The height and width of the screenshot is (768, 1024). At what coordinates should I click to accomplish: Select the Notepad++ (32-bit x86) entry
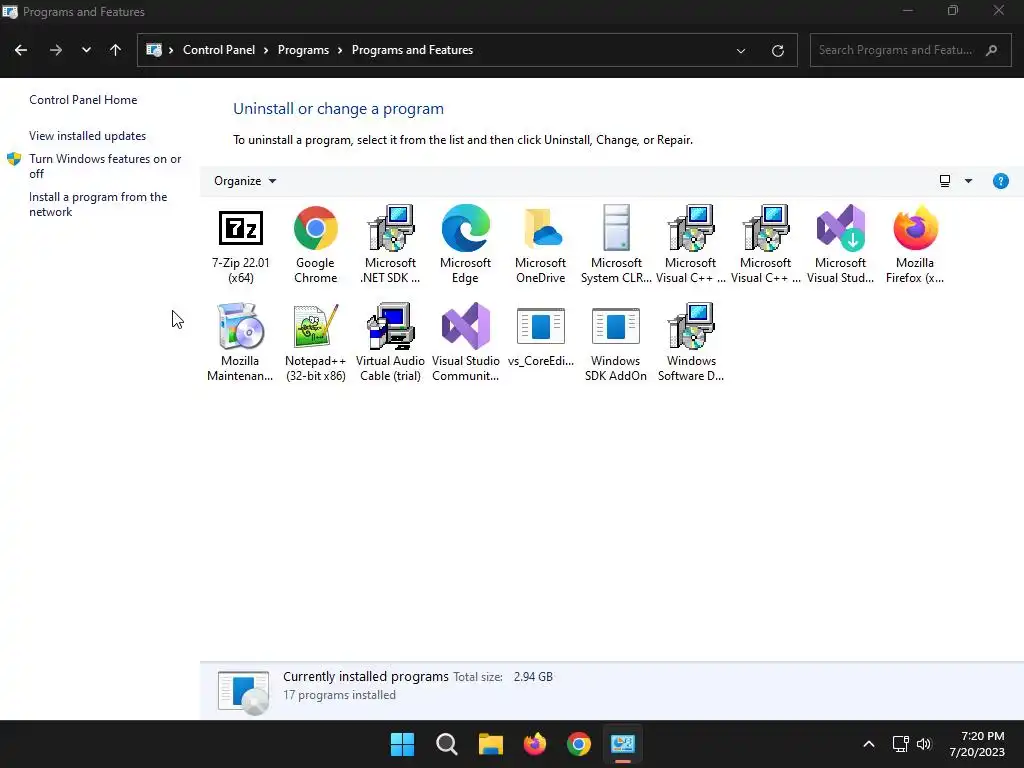(315, 342)
